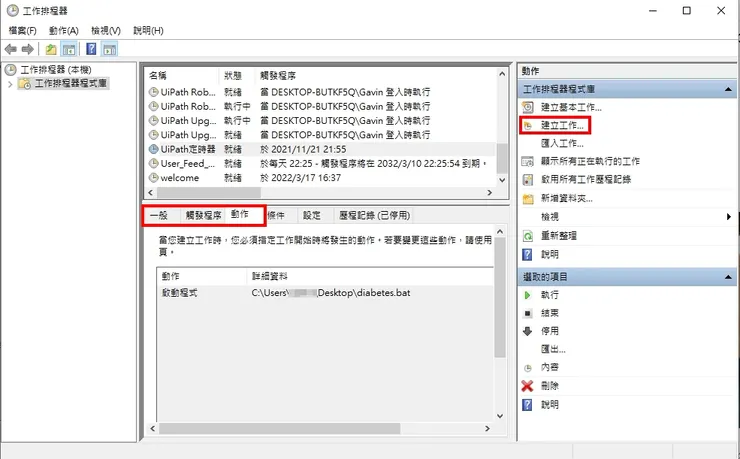Click 啟用所有工作歷程記錄 icon
The height and width of the screenshot is (459, 740).
[528, 180]
